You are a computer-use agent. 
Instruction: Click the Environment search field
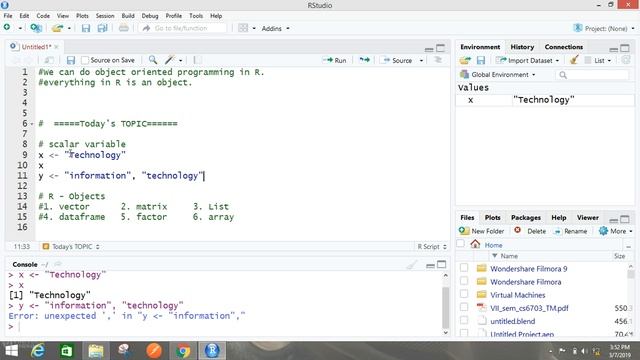pos(592,75)
